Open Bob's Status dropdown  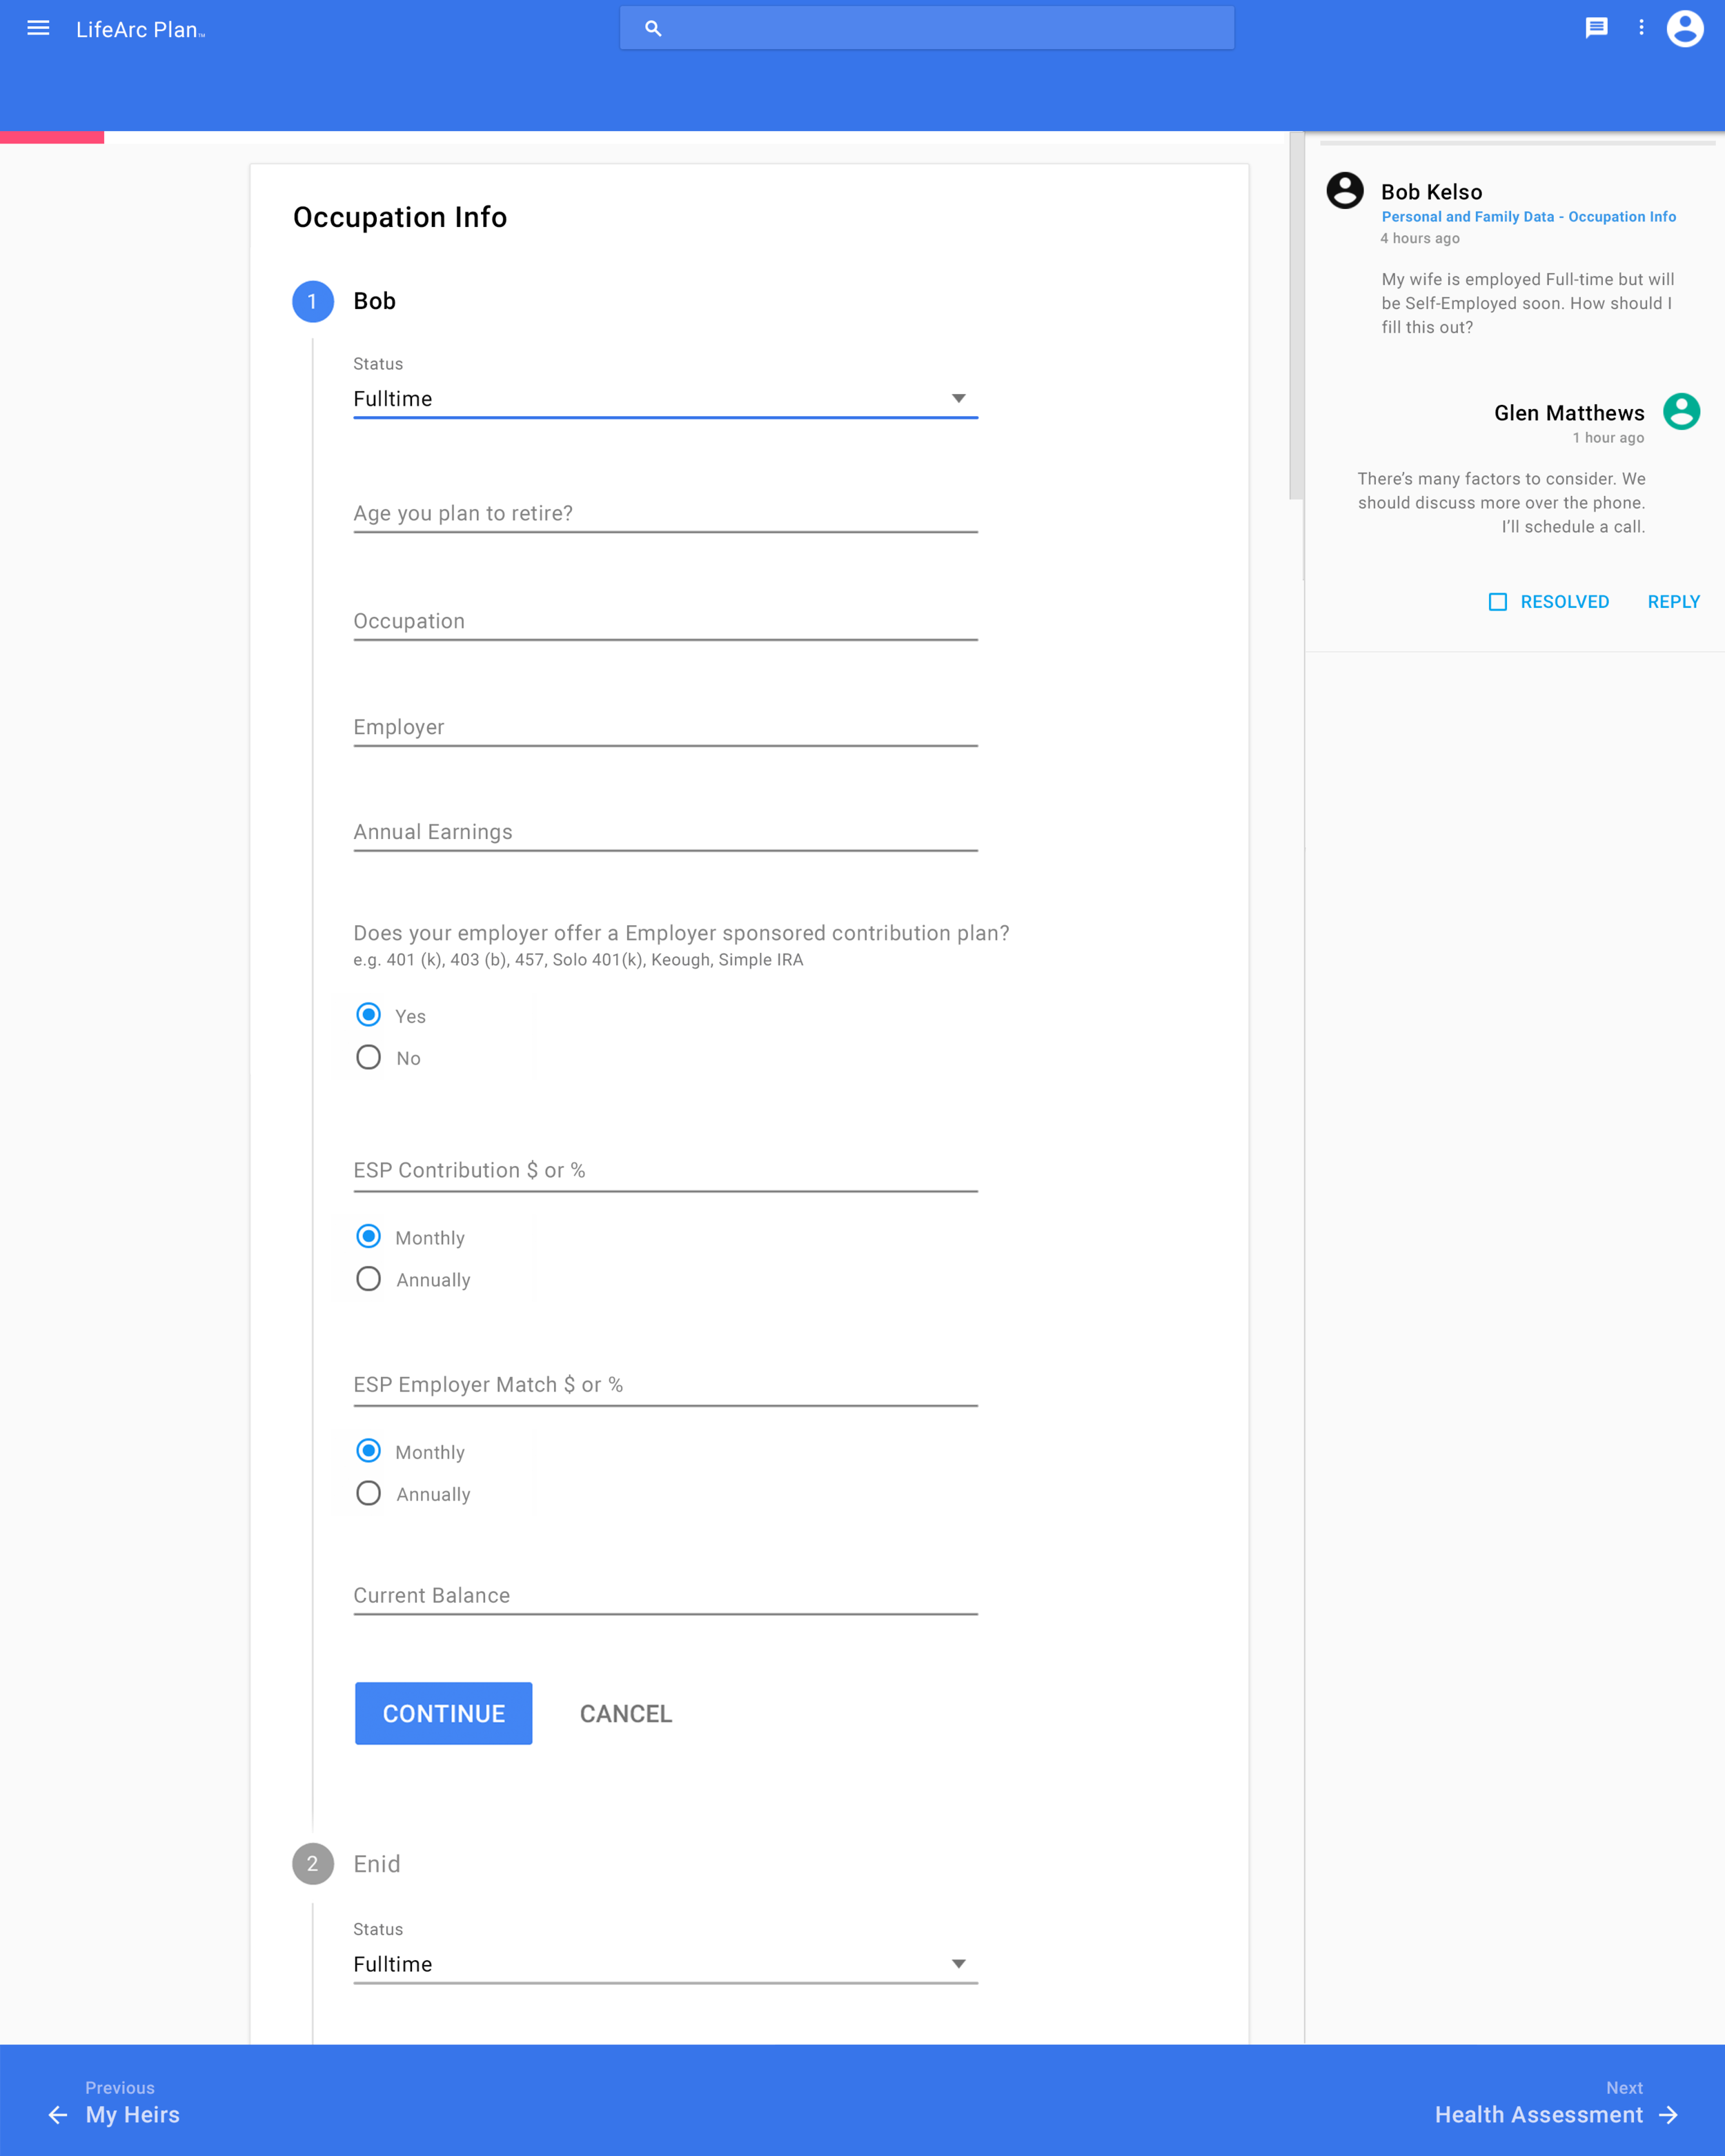(x=665, y=399)
